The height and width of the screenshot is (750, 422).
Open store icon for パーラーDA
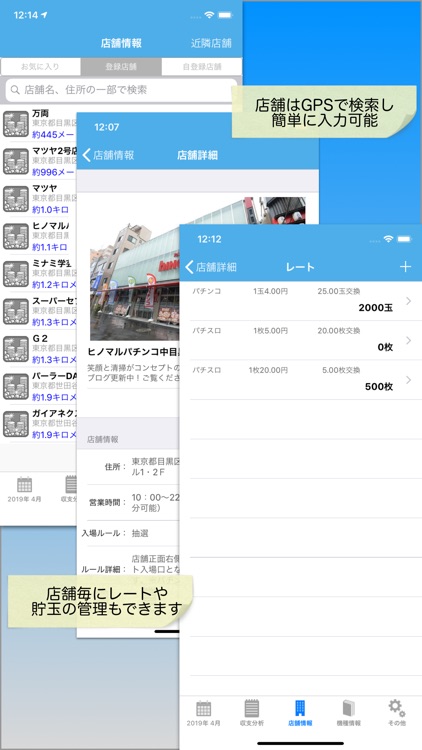pyautogui.click(x=16, y=386)
